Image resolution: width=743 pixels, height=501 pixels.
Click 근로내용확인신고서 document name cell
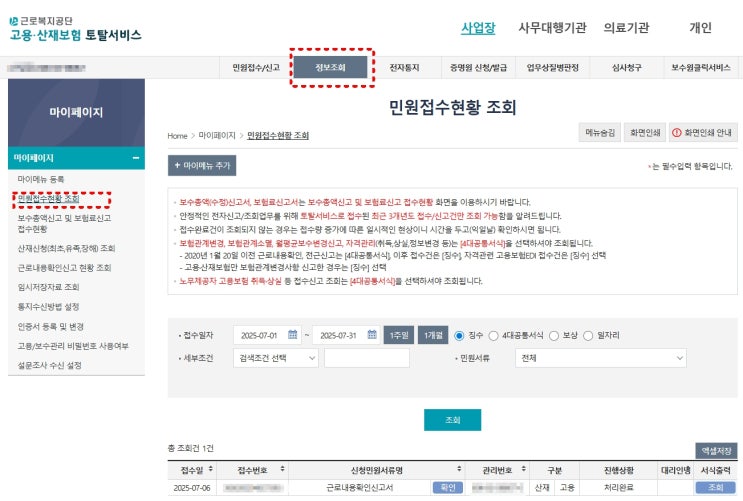(x=360, y=487)
